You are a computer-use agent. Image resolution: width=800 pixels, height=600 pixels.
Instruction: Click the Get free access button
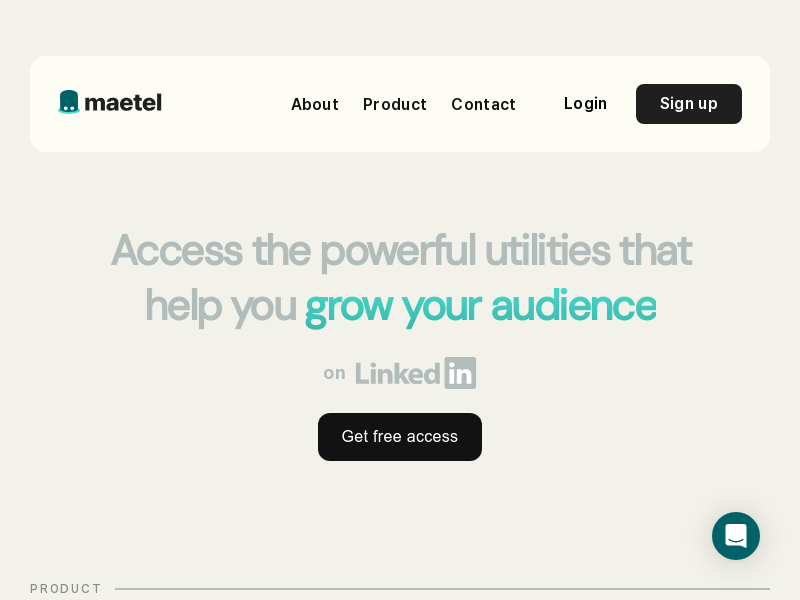point(400,437)
